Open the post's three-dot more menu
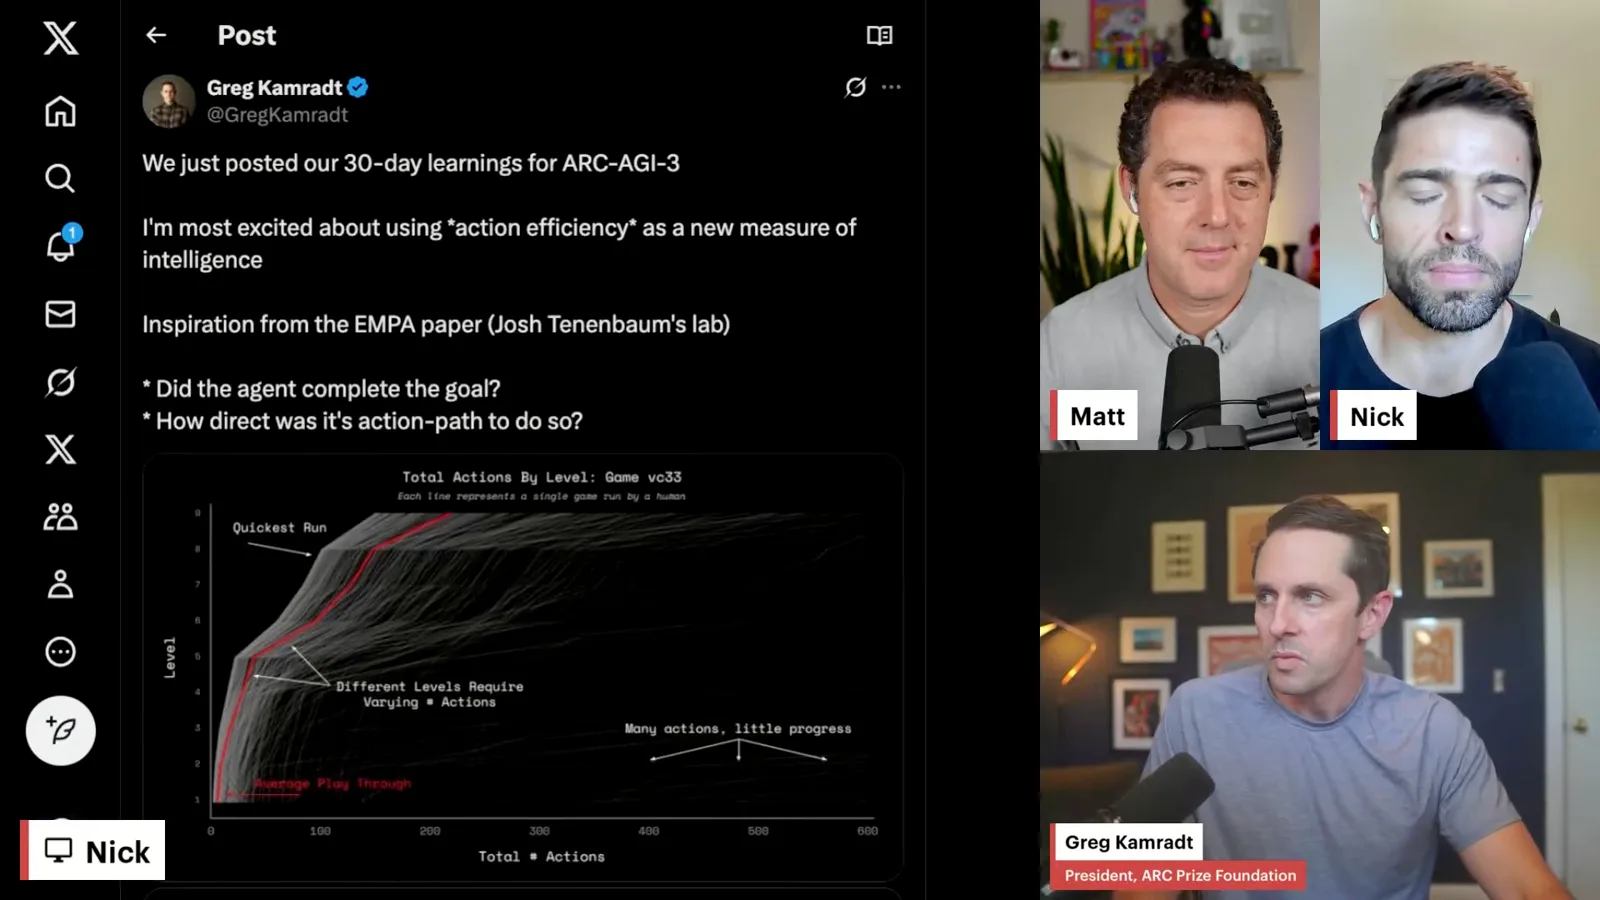The width and height of the screenshot is (1600, 900). 891,87
